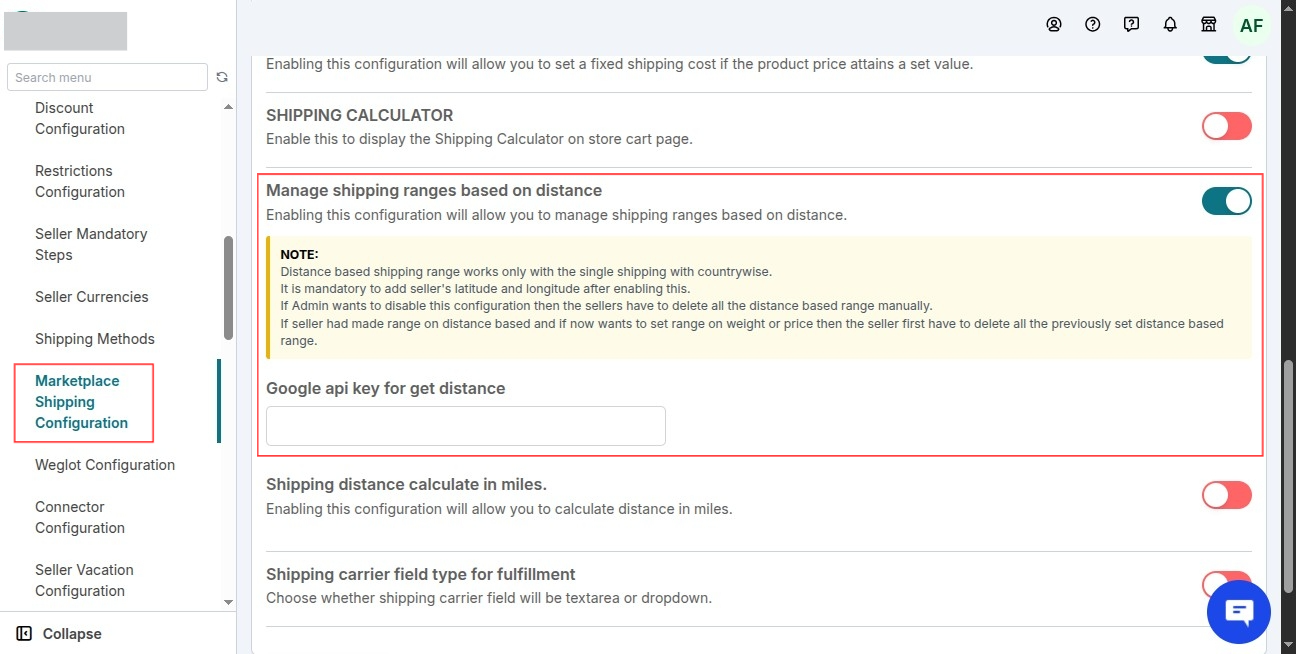Screen dimensions: 1296x654
Task: Focus the Search menu input field
Action: (x=108, y=77)
